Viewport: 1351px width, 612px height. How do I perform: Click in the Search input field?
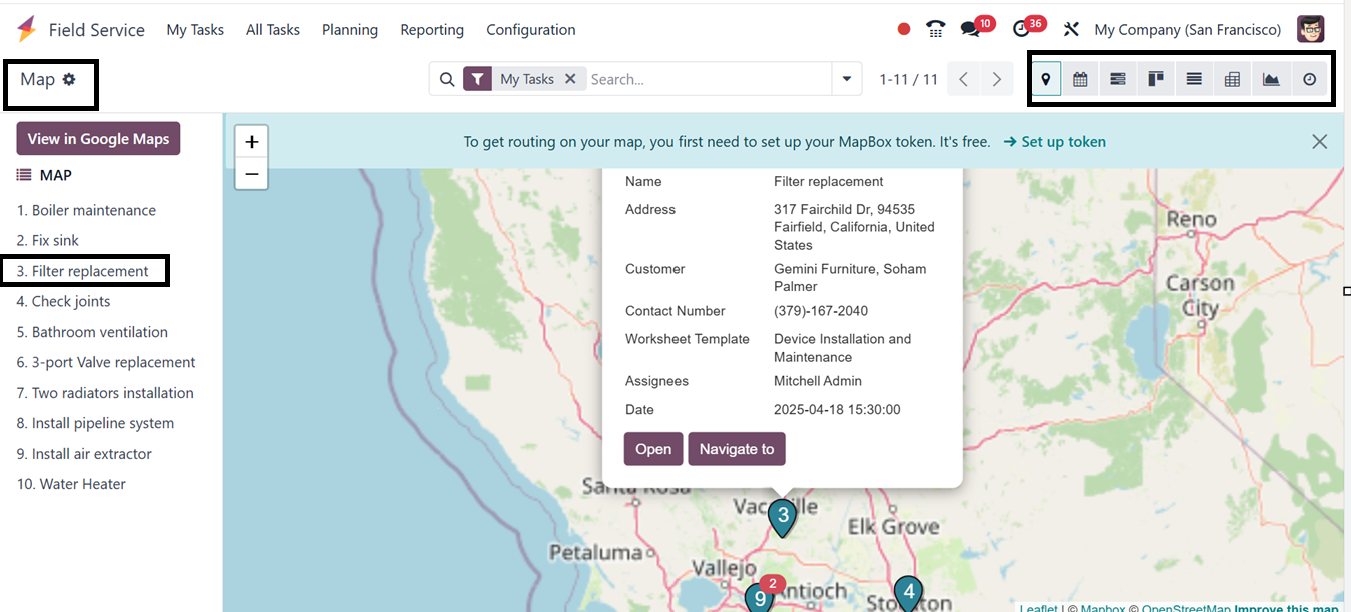coord(708,79)
